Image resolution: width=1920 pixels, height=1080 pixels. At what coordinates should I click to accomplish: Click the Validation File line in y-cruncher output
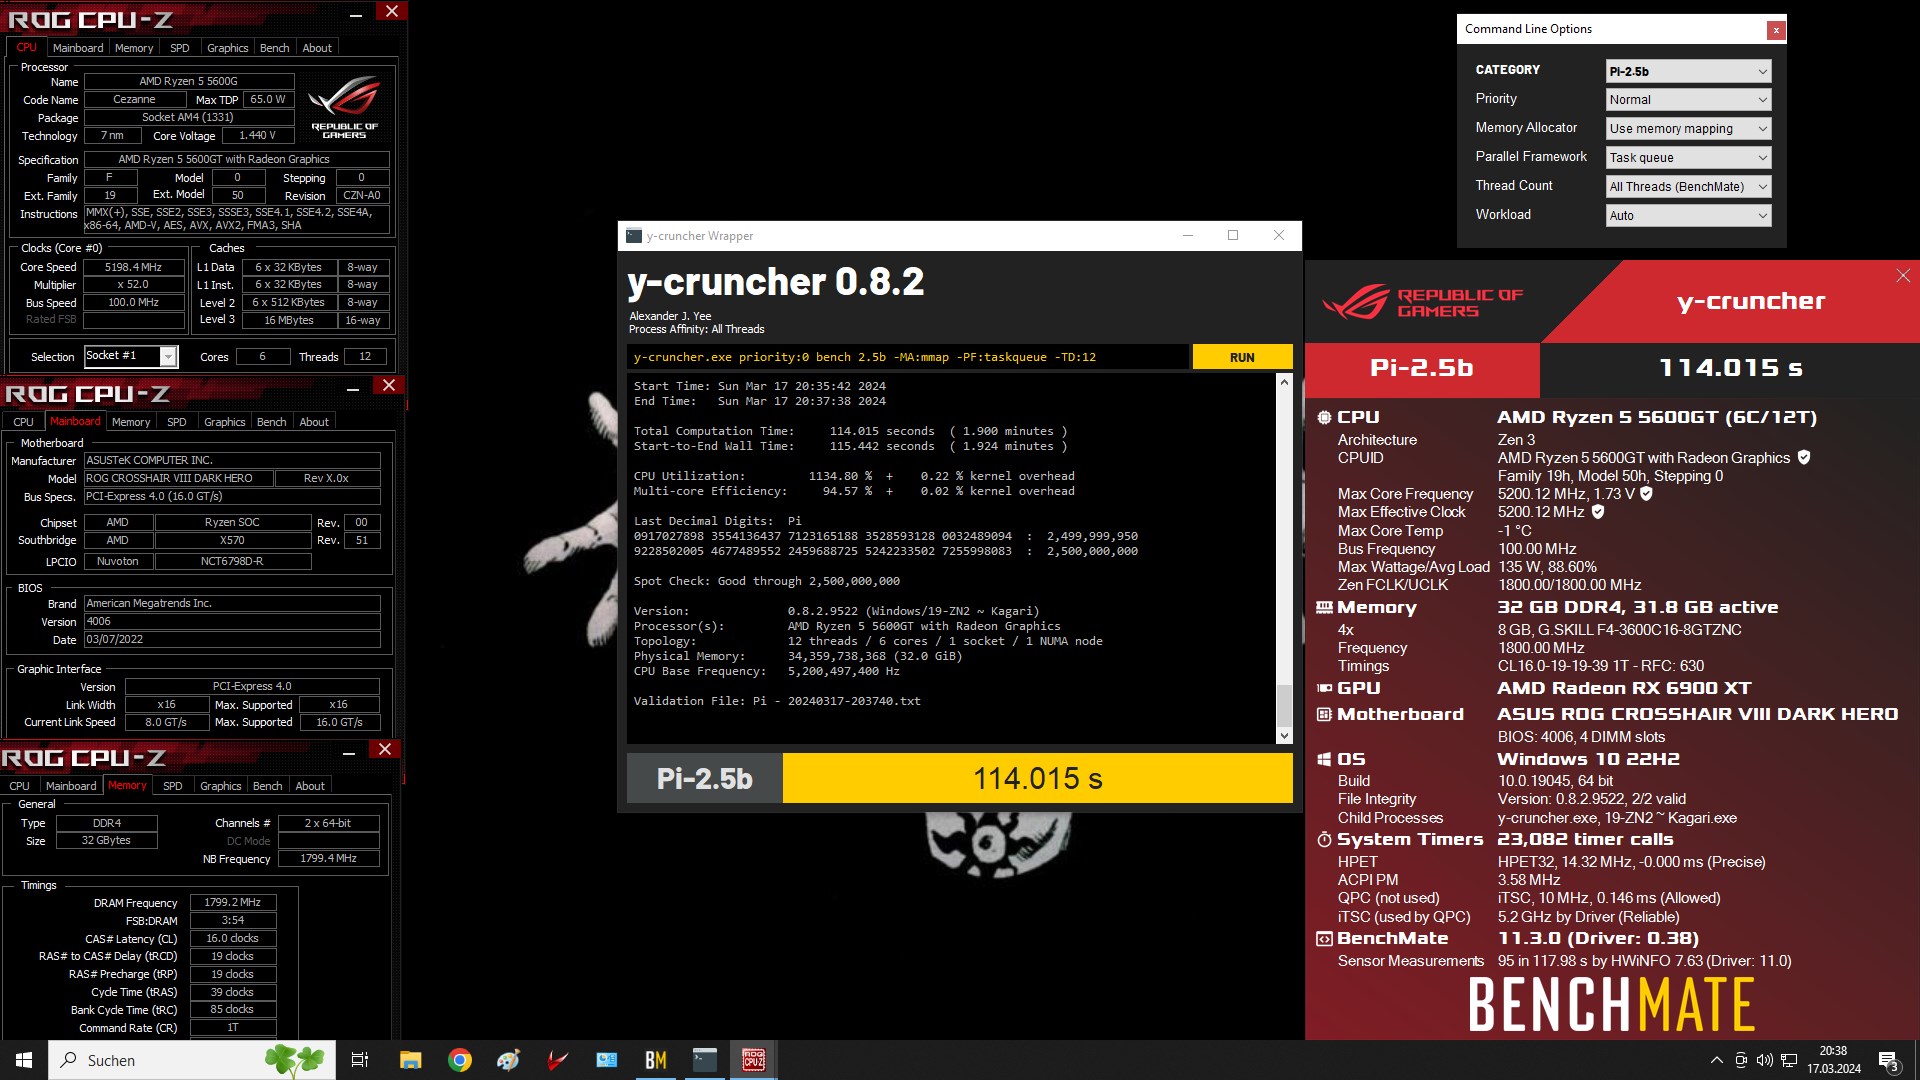777,702
